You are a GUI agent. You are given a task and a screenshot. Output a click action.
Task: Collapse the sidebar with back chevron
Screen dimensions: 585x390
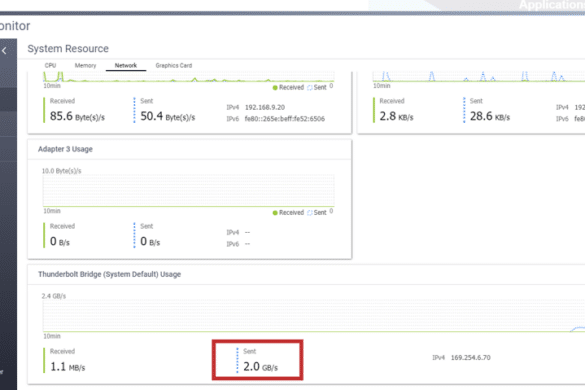[4, 51]
